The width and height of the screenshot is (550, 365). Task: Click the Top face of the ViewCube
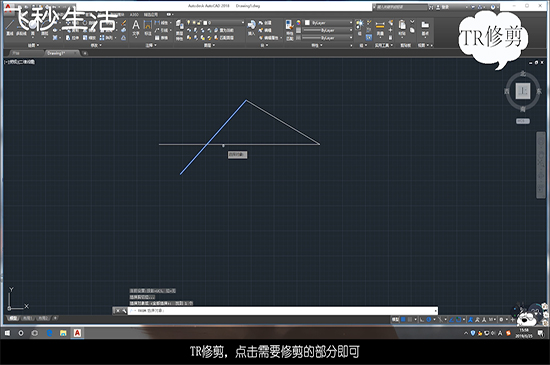tap(523, 91)
